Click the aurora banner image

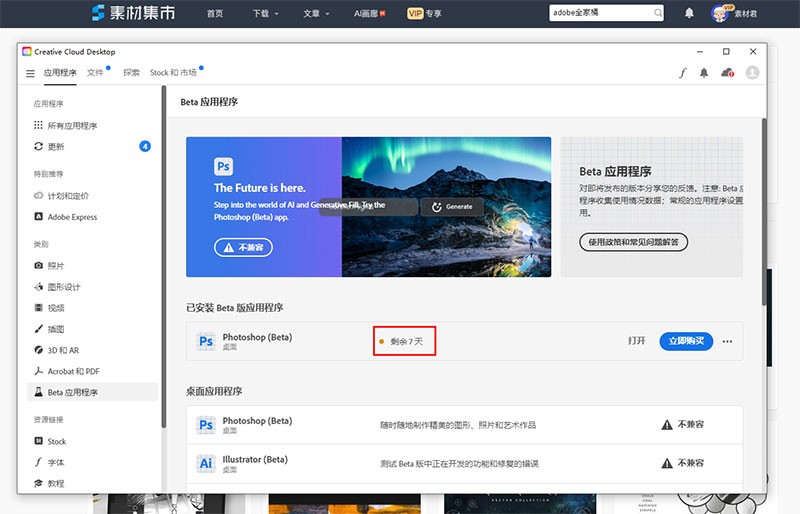446,207
